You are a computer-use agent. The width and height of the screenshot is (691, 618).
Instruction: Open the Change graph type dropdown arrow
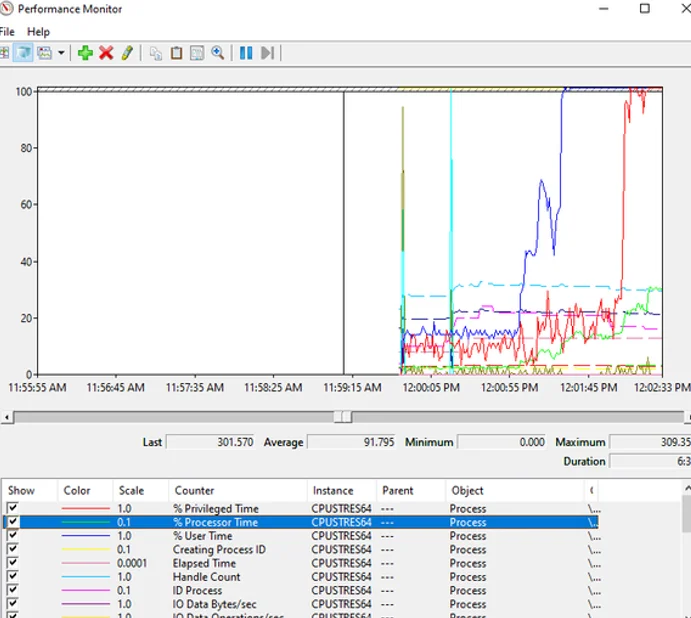click(62, 53)
